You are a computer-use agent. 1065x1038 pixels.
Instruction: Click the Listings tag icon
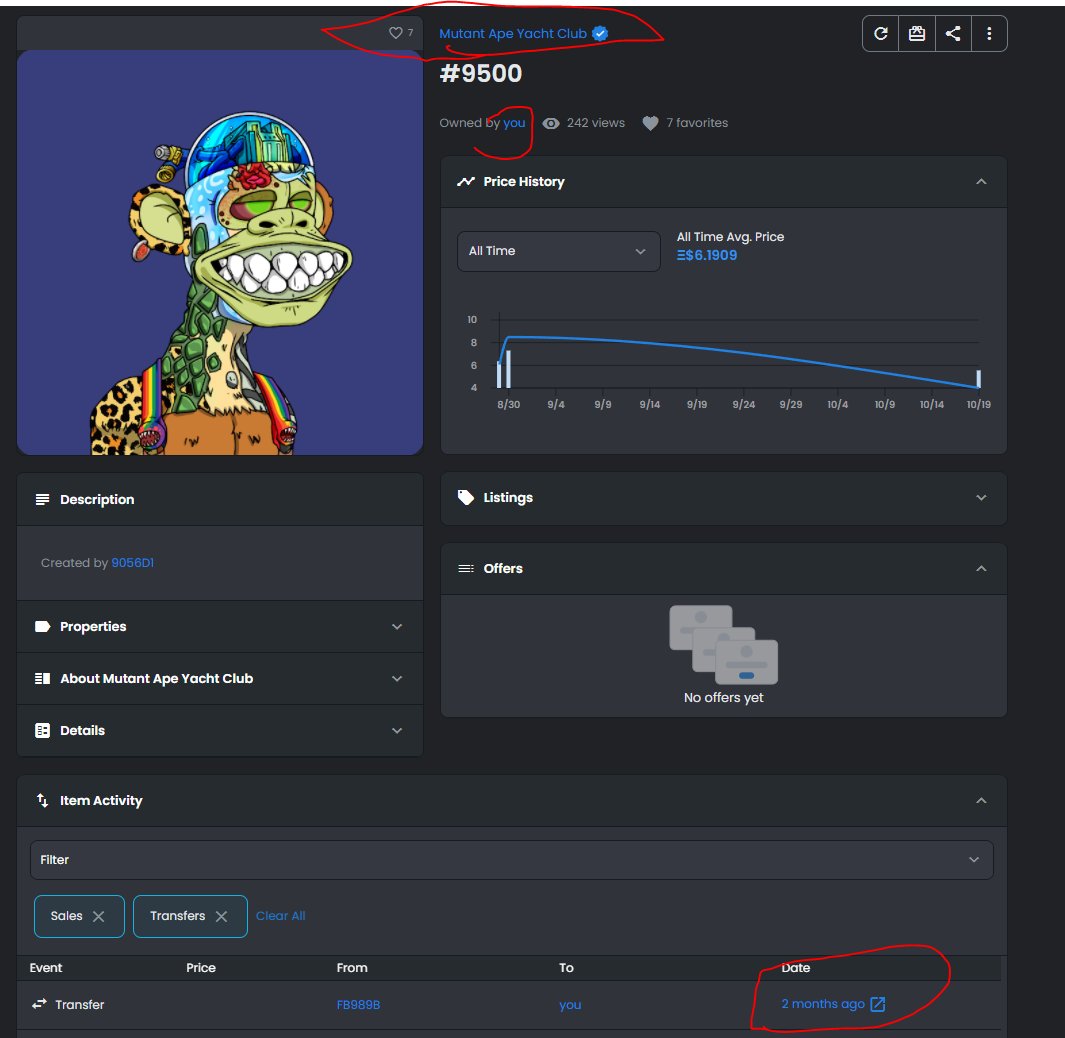click(x=465, y=497)
